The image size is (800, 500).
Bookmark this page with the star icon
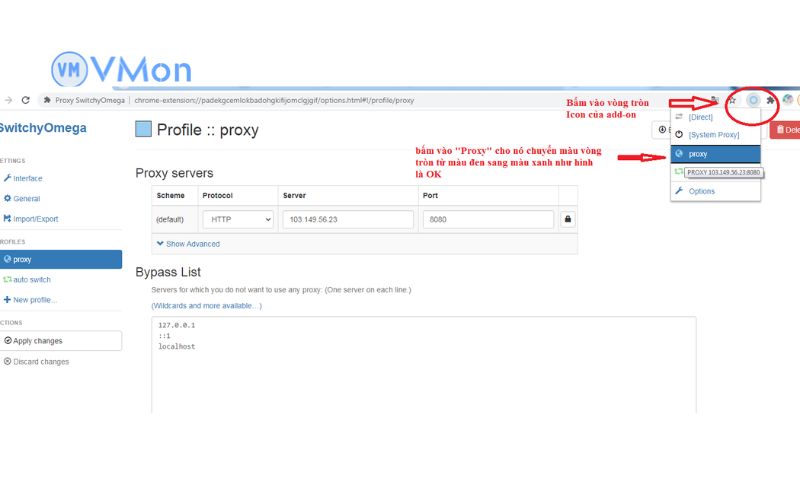[732, 100]
